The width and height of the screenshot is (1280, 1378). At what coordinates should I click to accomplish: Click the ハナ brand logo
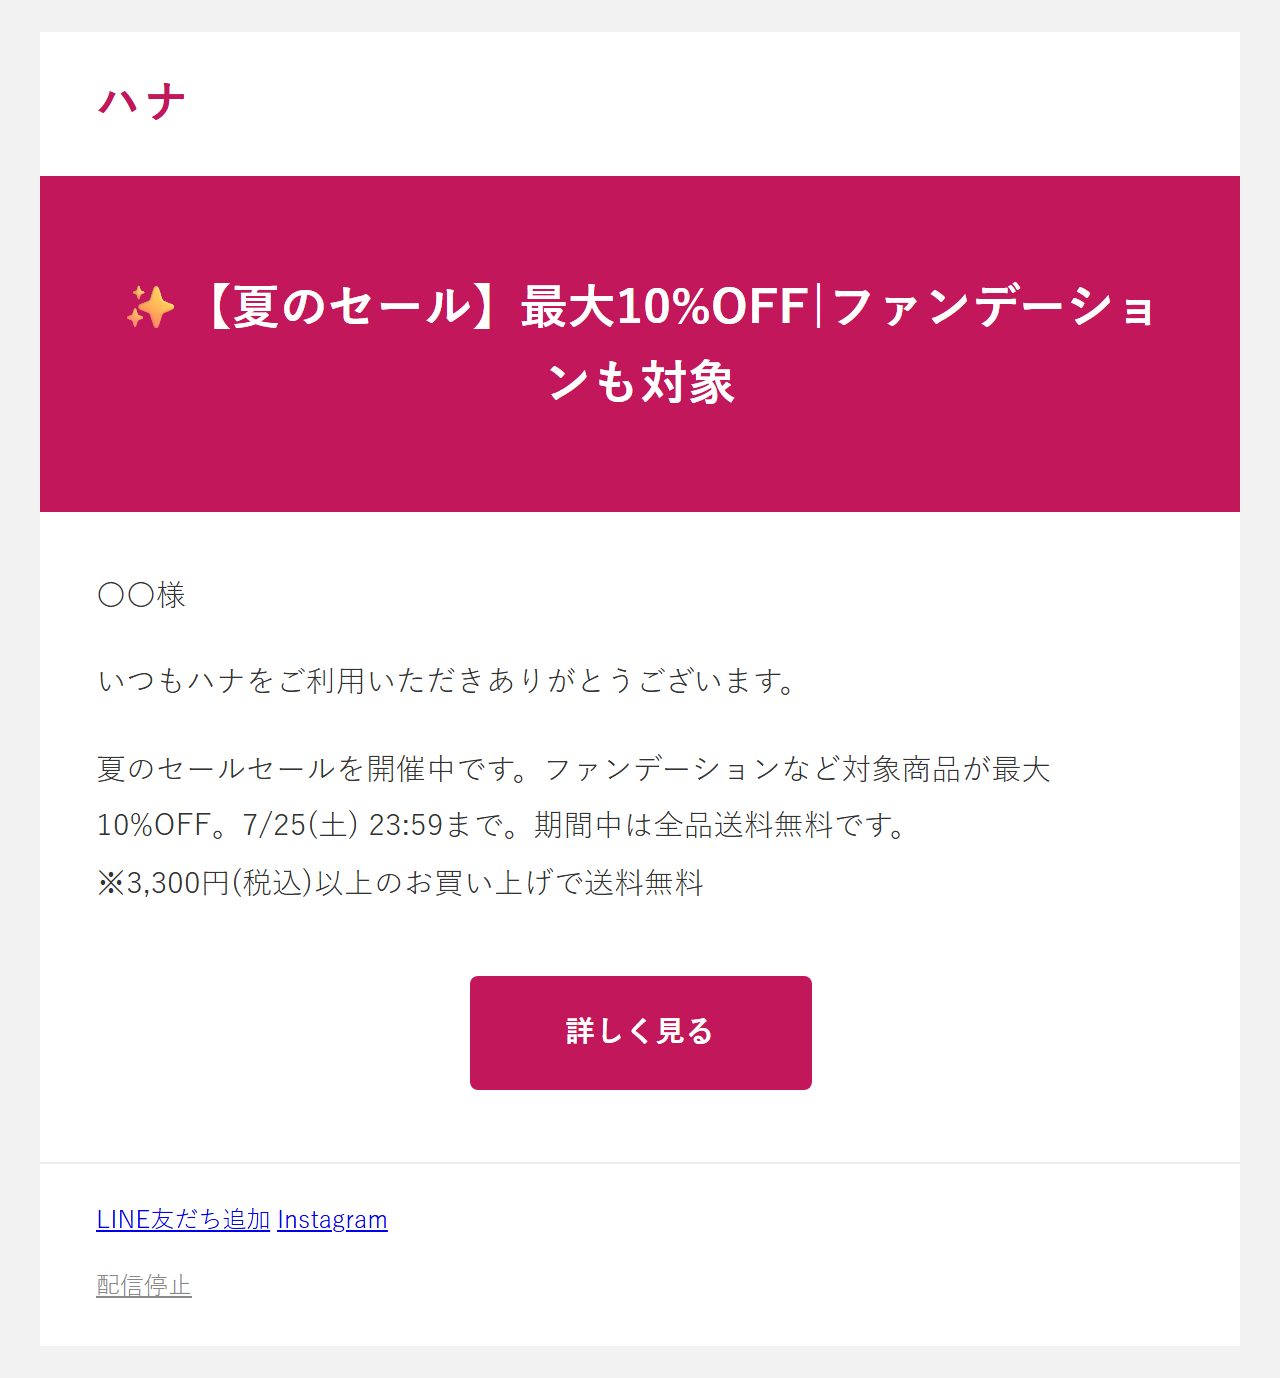coord(142,102)
